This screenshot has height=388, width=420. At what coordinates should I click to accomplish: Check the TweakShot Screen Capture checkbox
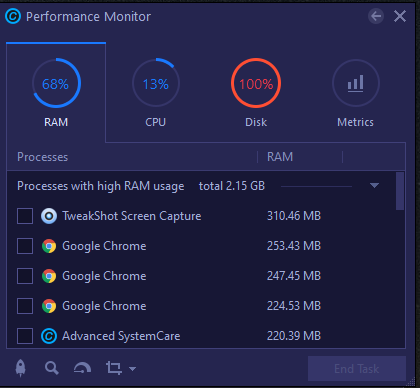[25, 216]
